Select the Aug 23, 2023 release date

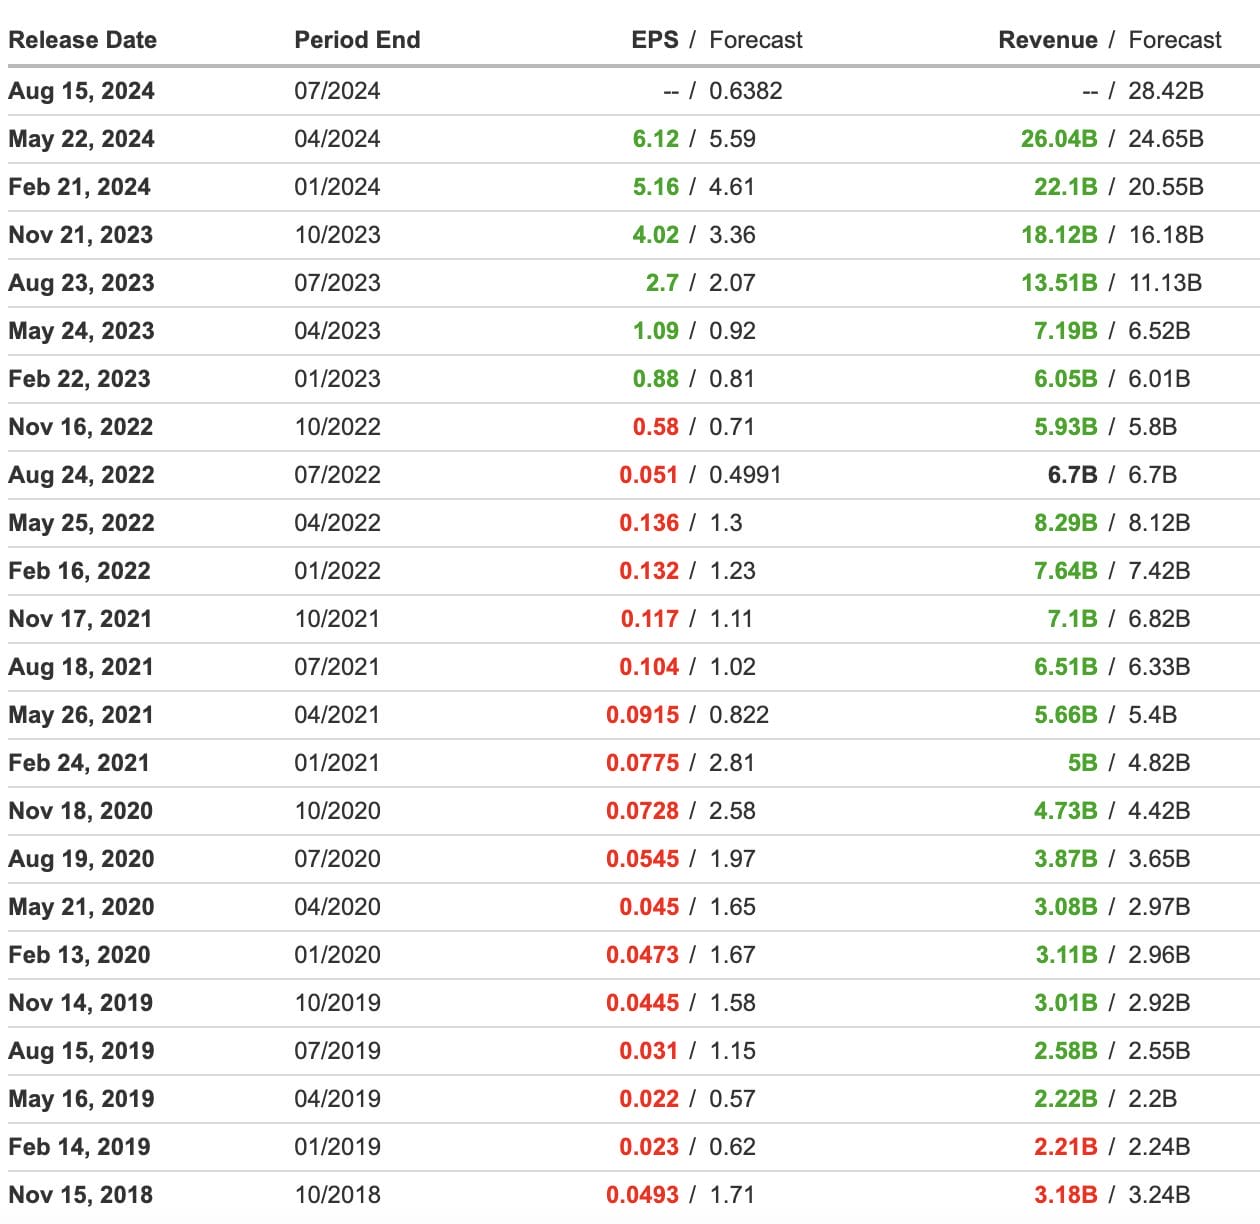pos(81,283)
